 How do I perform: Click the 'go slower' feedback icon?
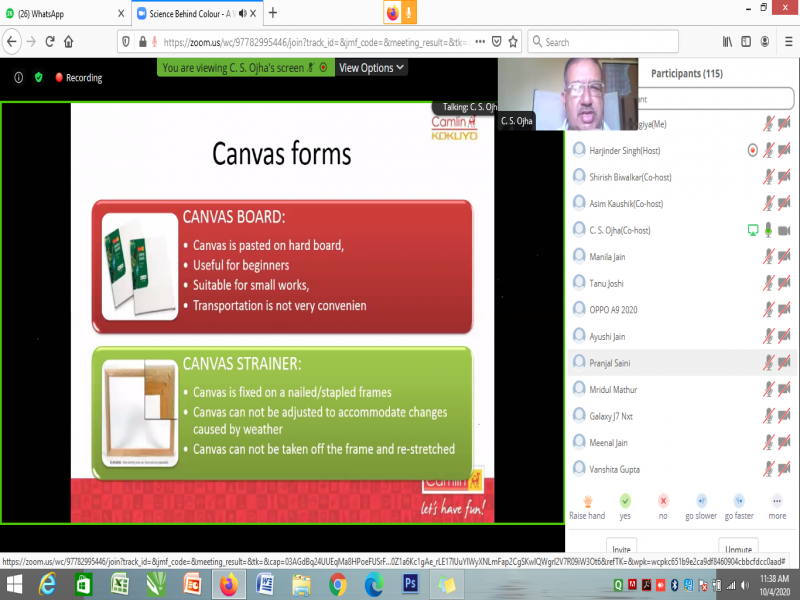click(x=702, y=500)
